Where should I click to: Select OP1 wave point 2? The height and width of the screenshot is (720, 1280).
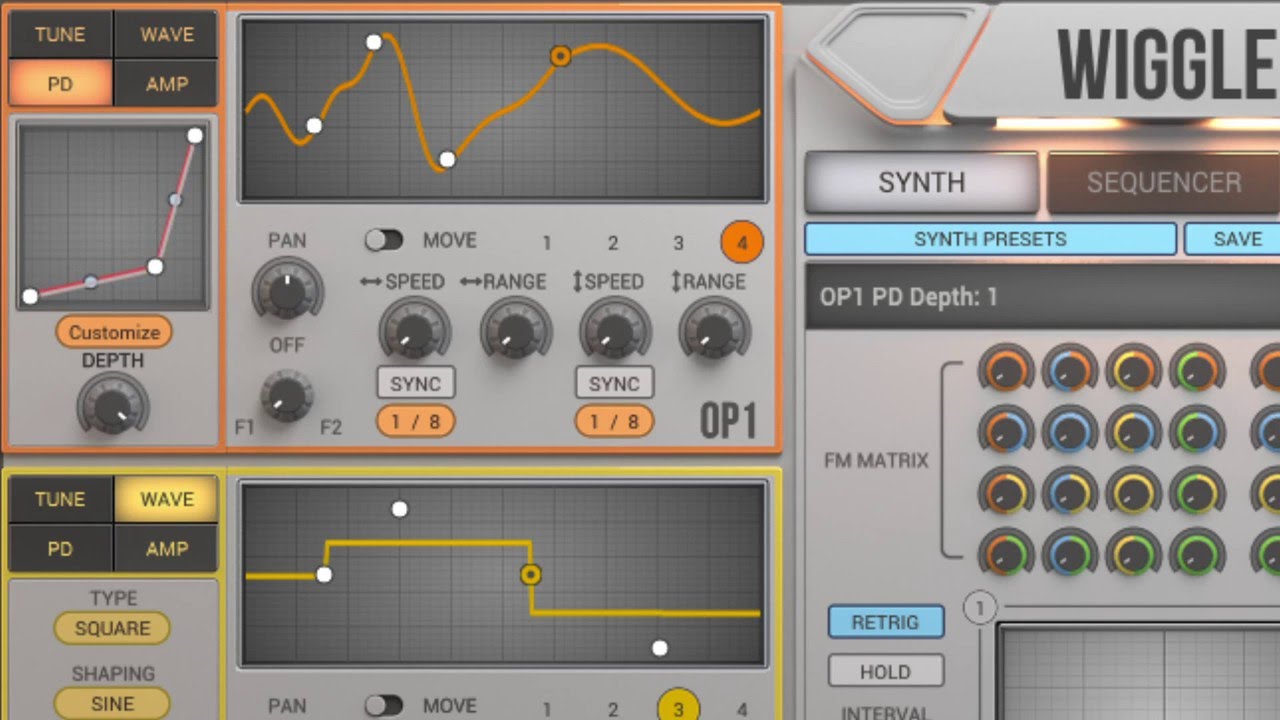click(613, 242)
